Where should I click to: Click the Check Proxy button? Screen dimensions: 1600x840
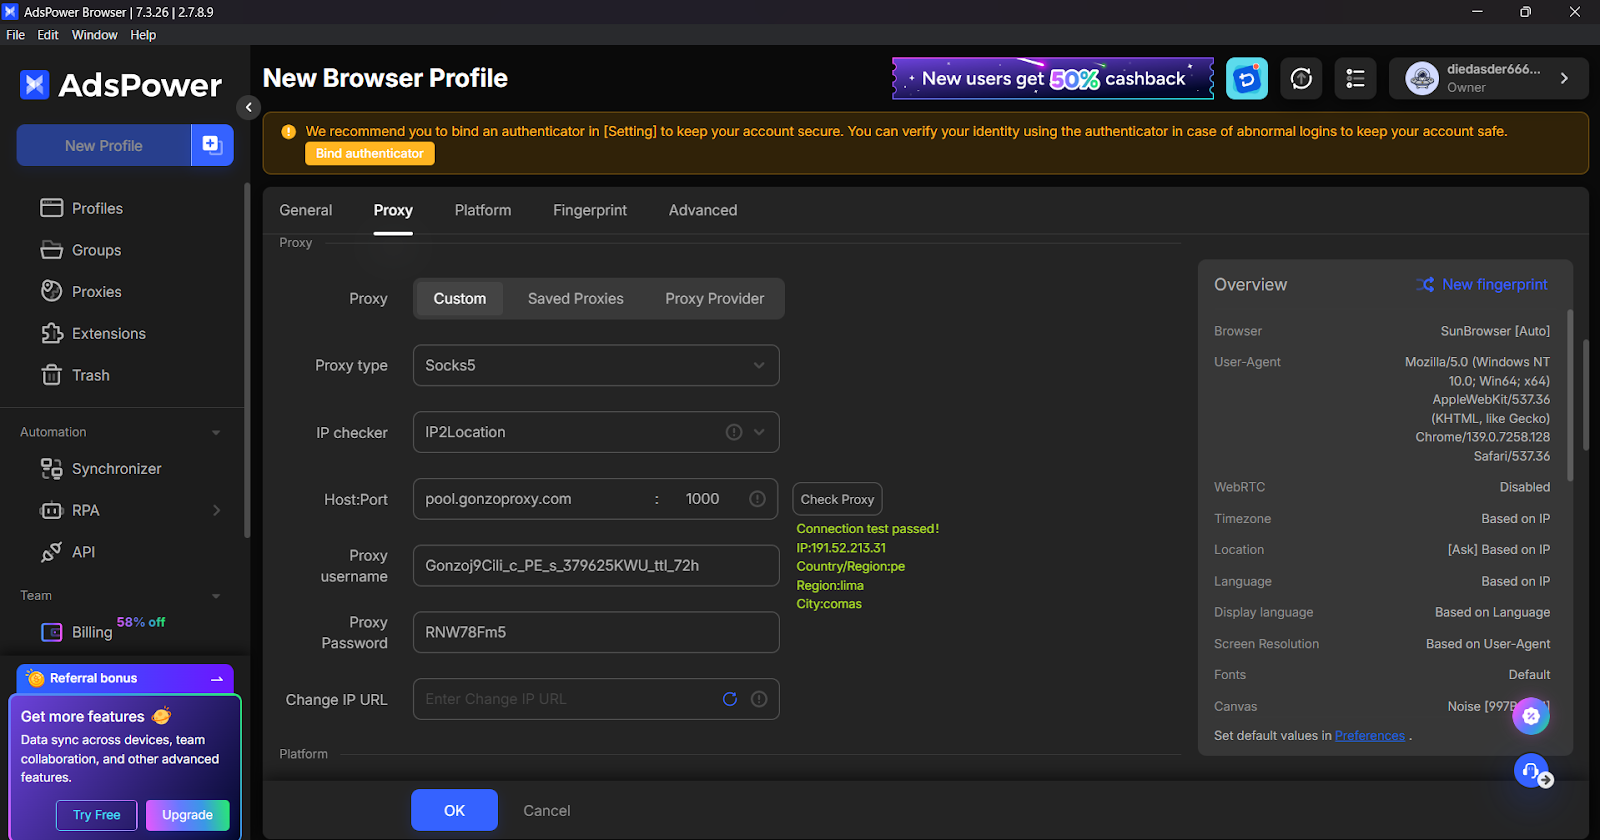point(837,499)
